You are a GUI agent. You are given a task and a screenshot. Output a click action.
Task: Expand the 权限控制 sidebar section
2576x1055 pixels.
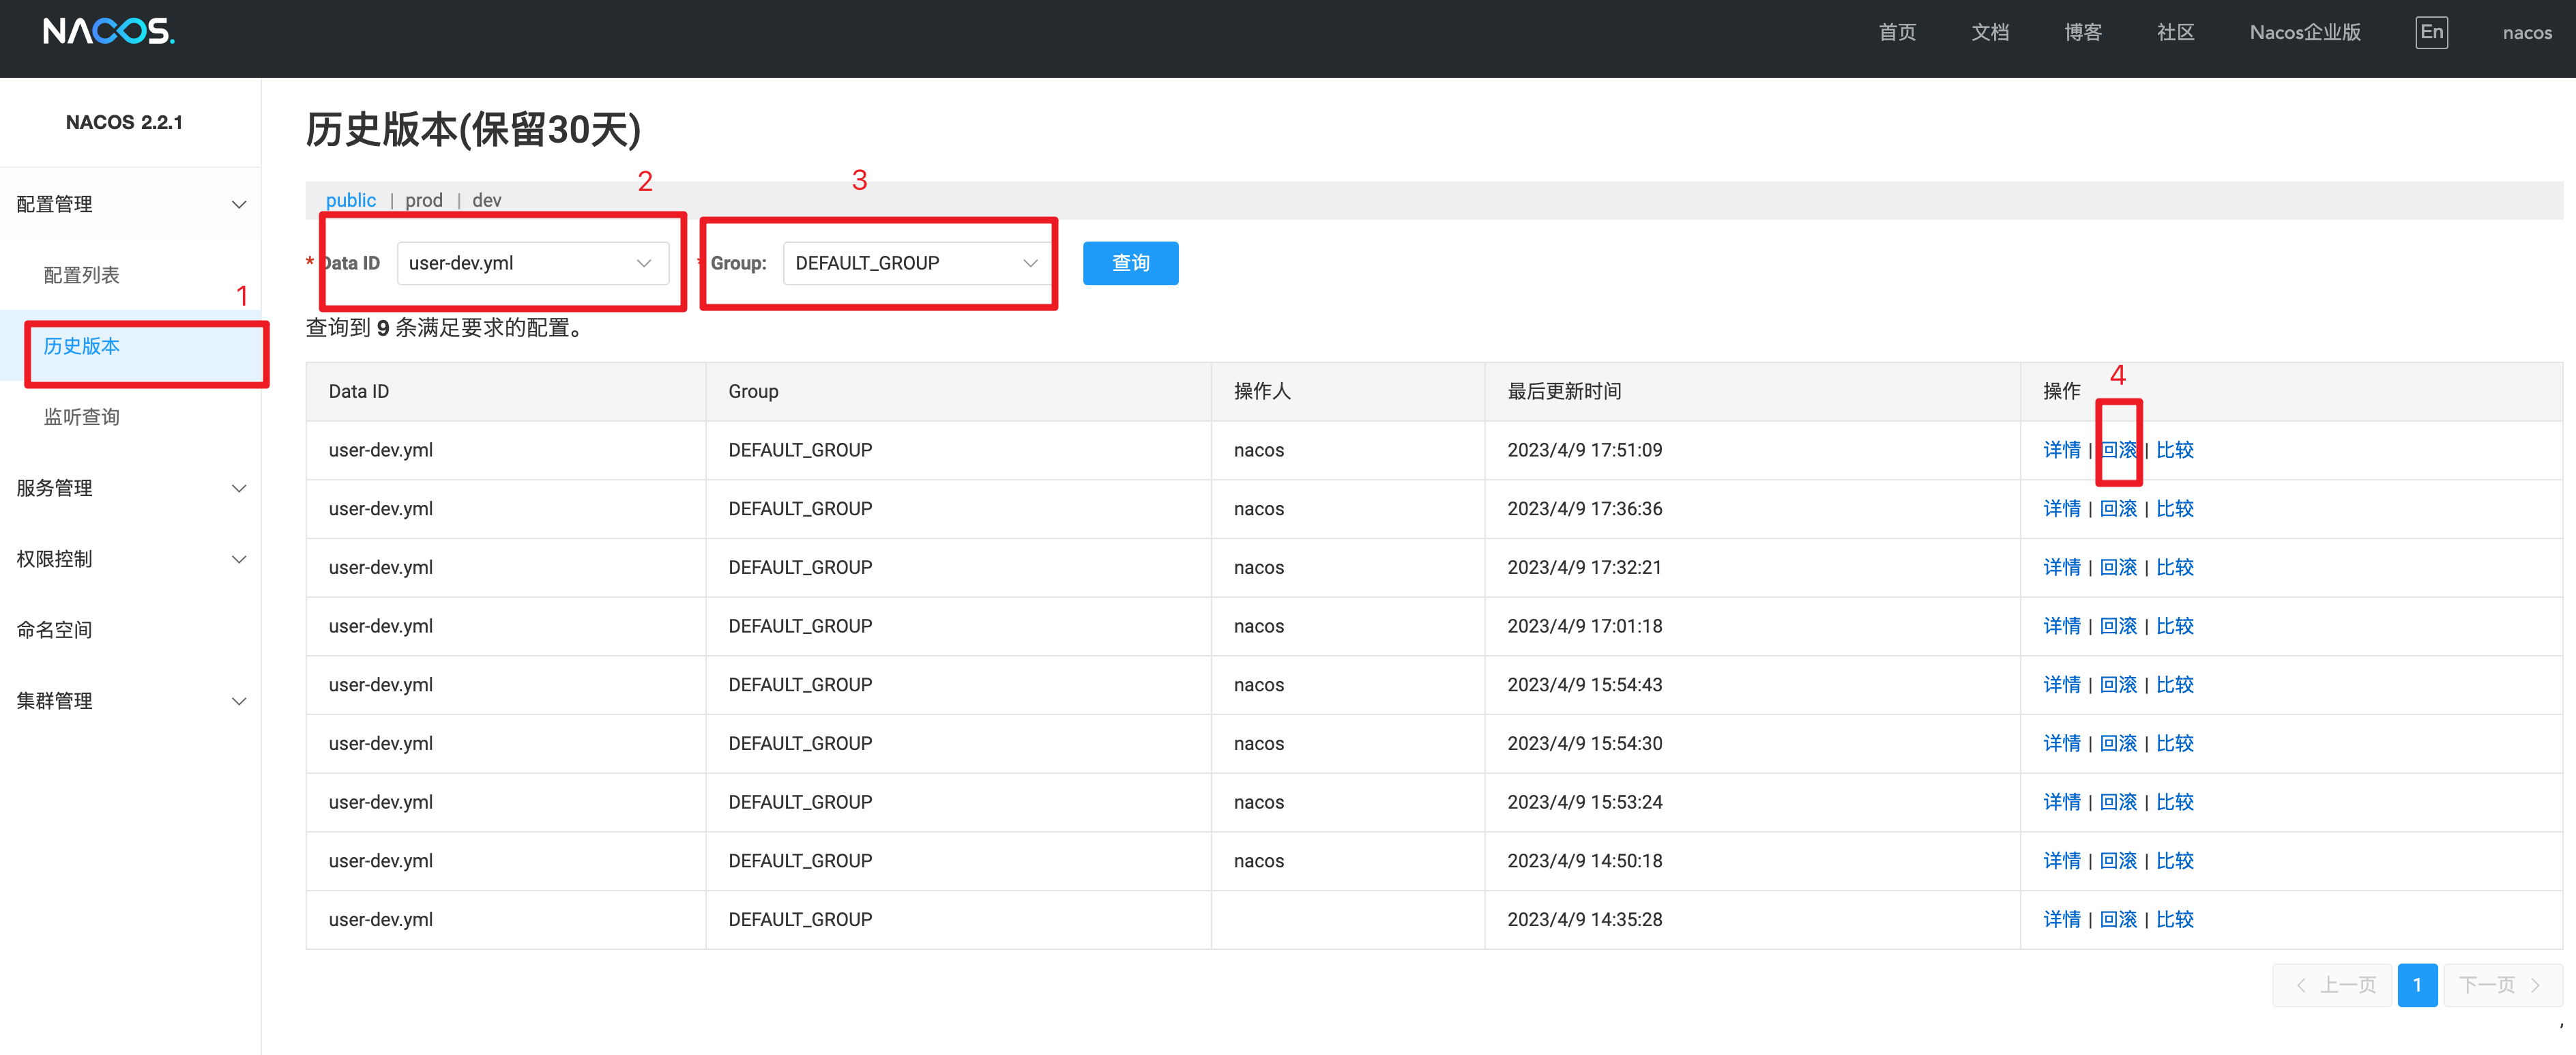click(x=130, y=559)
